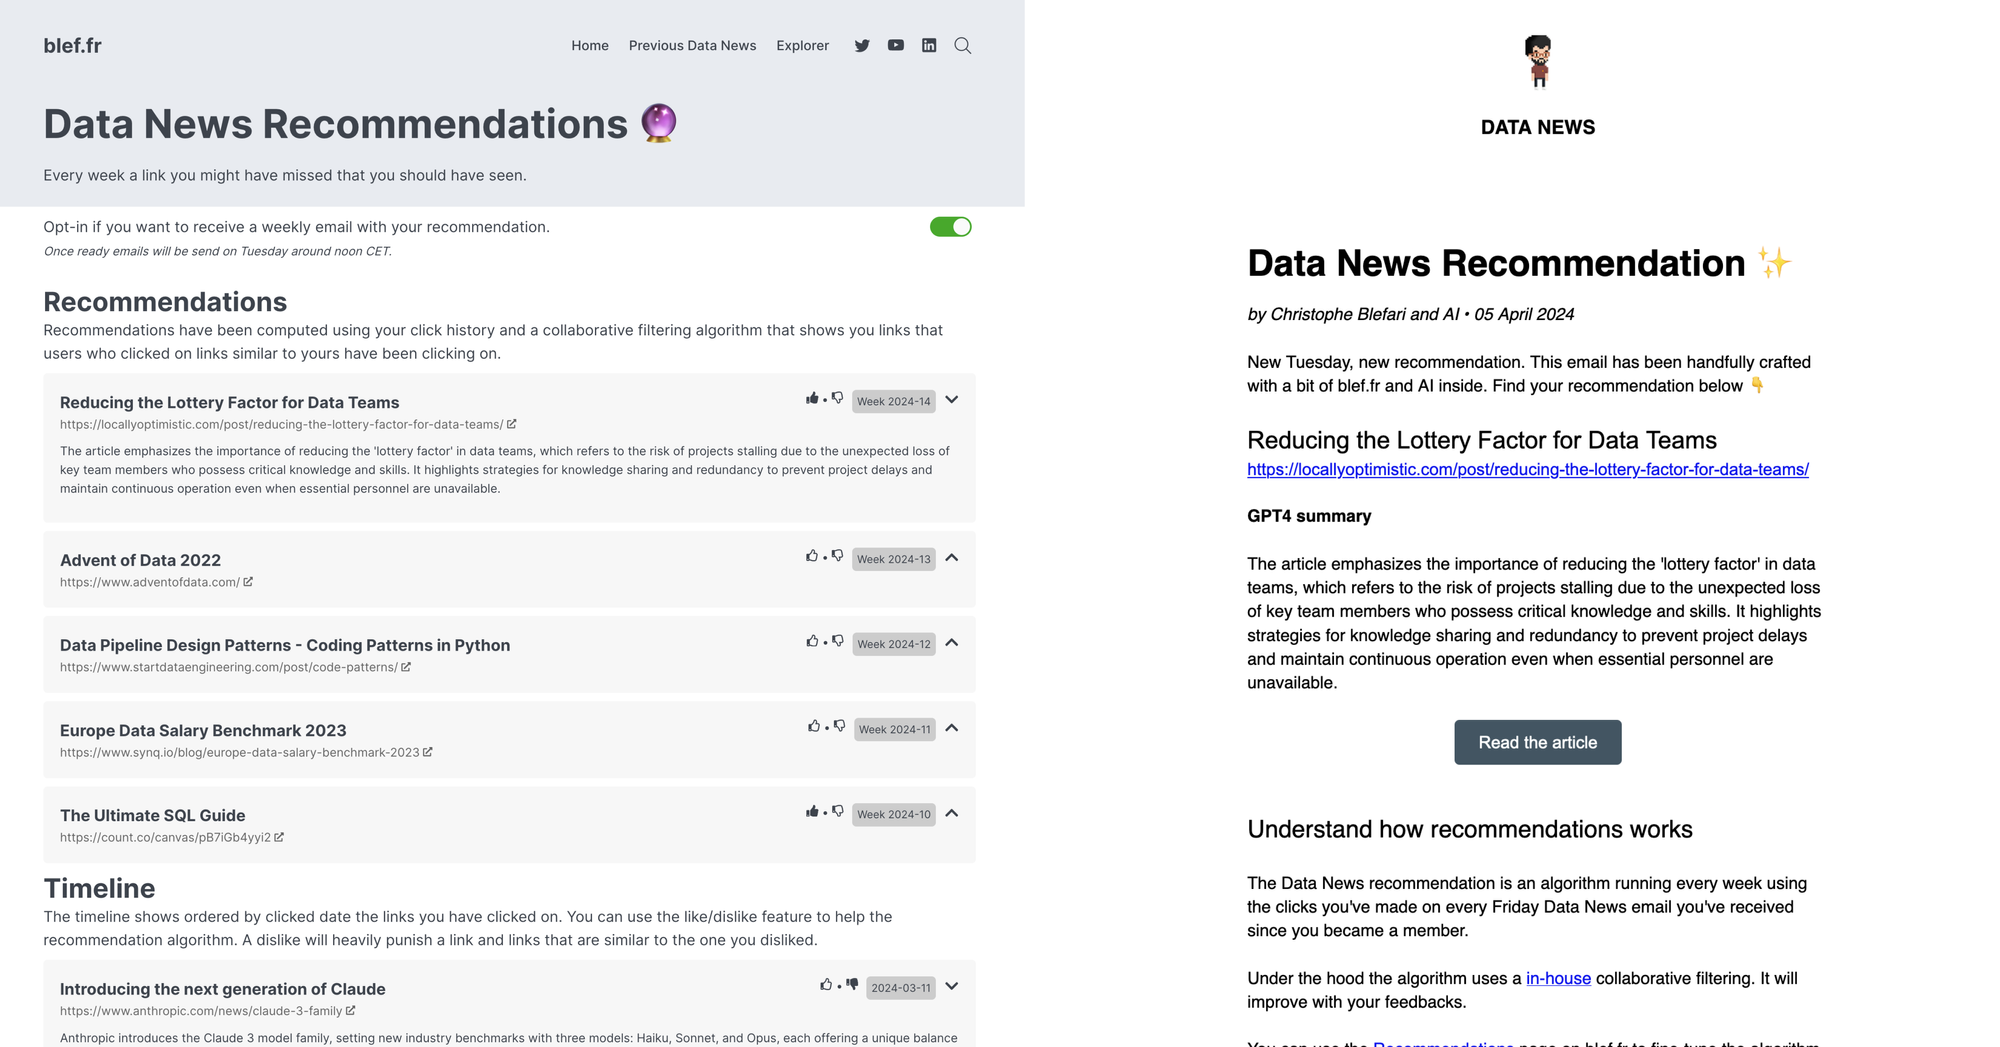The image size is (2000, 1047).
Task: Click the Week 2024-14 badge
Action: (894, 401)
